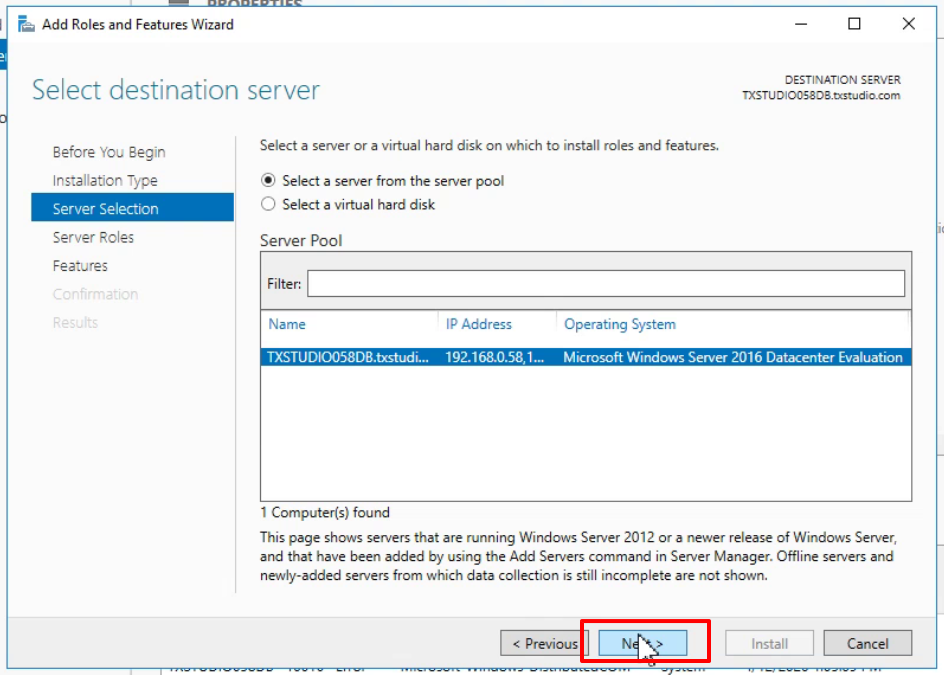Close the Add Roles and Features Wizard
The height and width of the screenshot is (675, 944).
pos(908,24)
